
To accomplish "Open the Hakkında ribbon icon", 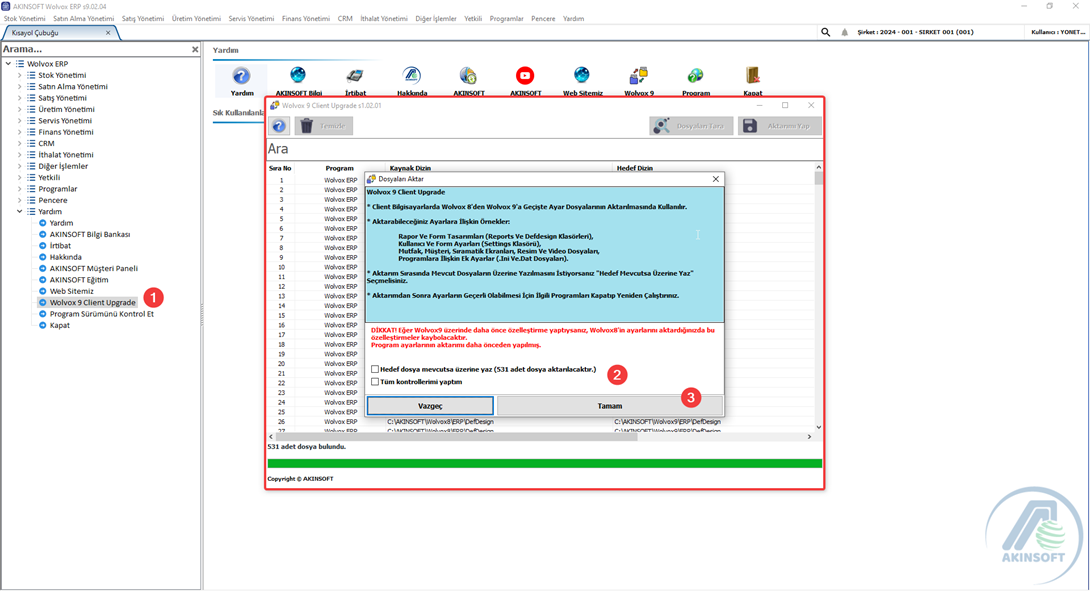I will [412, 81].
